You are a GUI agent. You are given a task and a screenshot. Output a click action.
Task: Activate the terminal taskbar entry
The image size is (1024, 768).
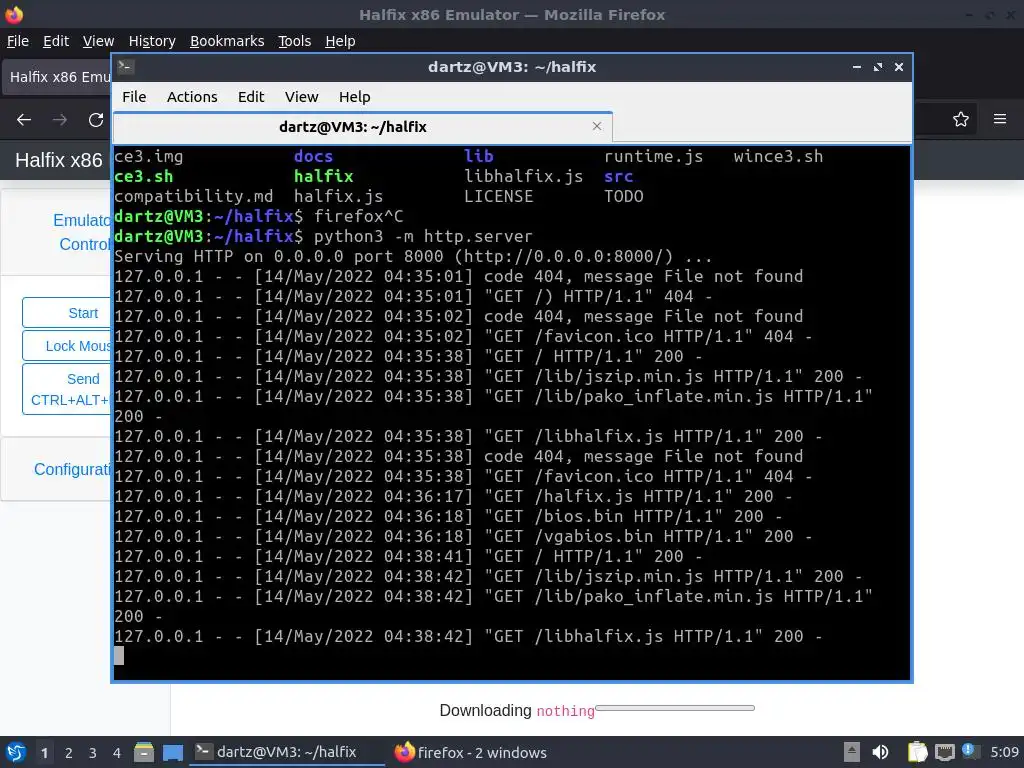point(287,752)
